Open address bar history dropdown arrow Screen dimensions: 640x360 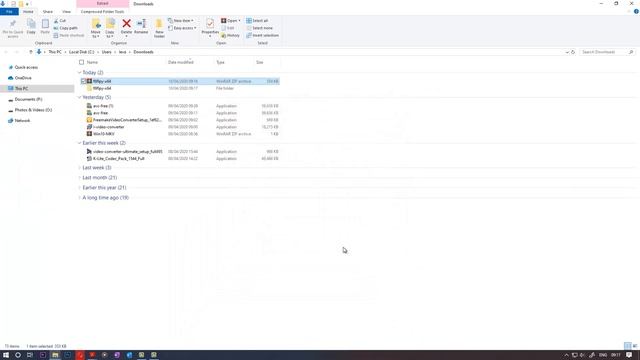click(x=567, y=52)
